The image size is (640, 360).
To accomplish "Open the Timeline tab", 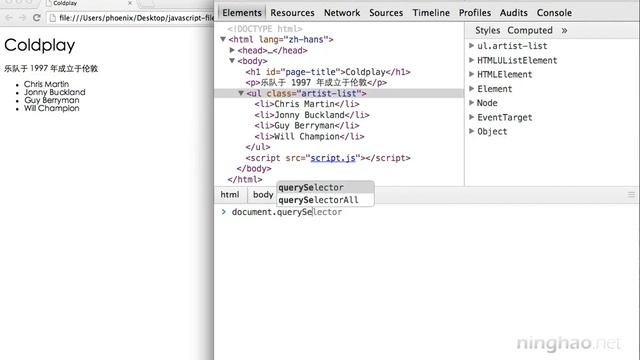I will 431,13.
